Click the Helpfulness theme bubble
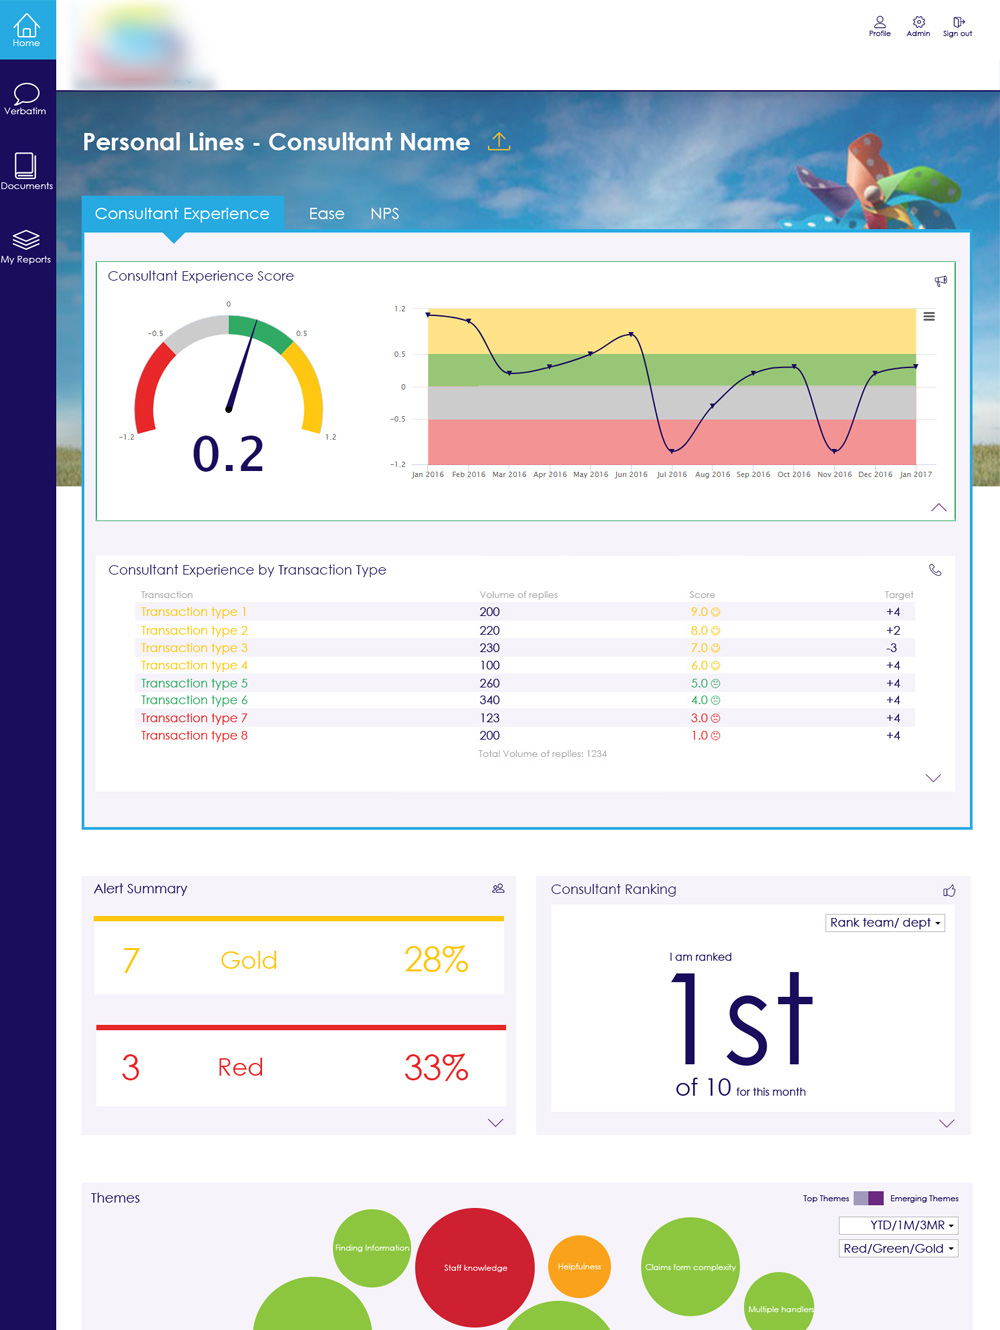The width and height of the screenshot is (1000, 1330). 579,1266
